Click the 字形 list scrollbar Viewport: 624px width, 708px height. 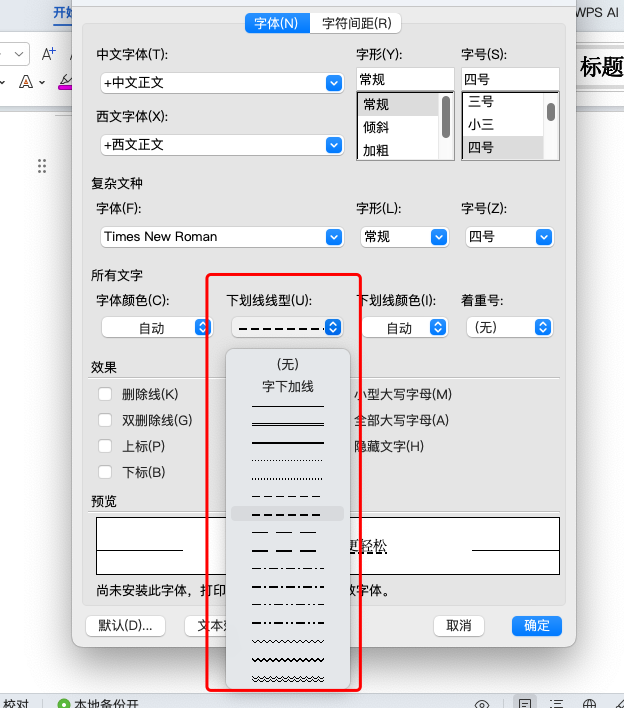click(x=446, y=117)
